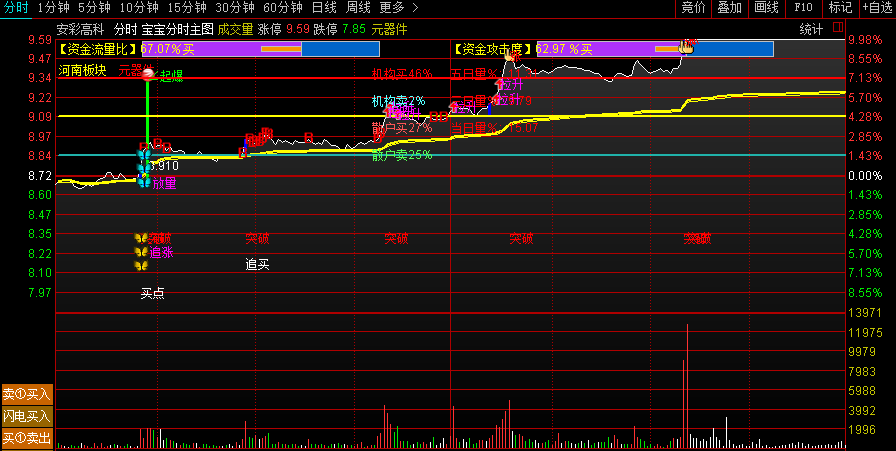Viewport: 896px width, 451px height.
Task: Click the 买①卖出 trade button
Action: pyautogui.click(x=27, y=438)
